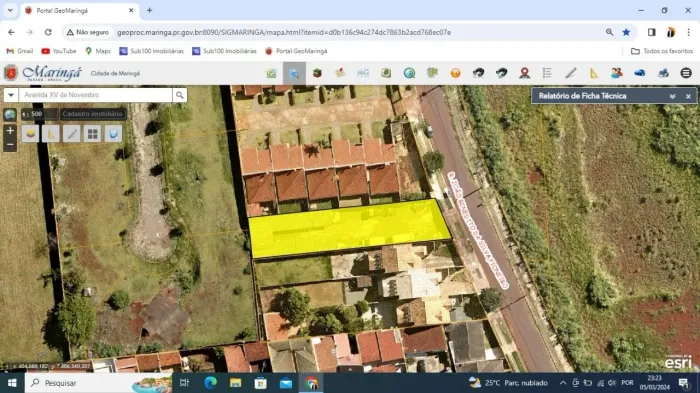Open the Maps bookmark
Screen dimensions: 700x393
point(98,51)
